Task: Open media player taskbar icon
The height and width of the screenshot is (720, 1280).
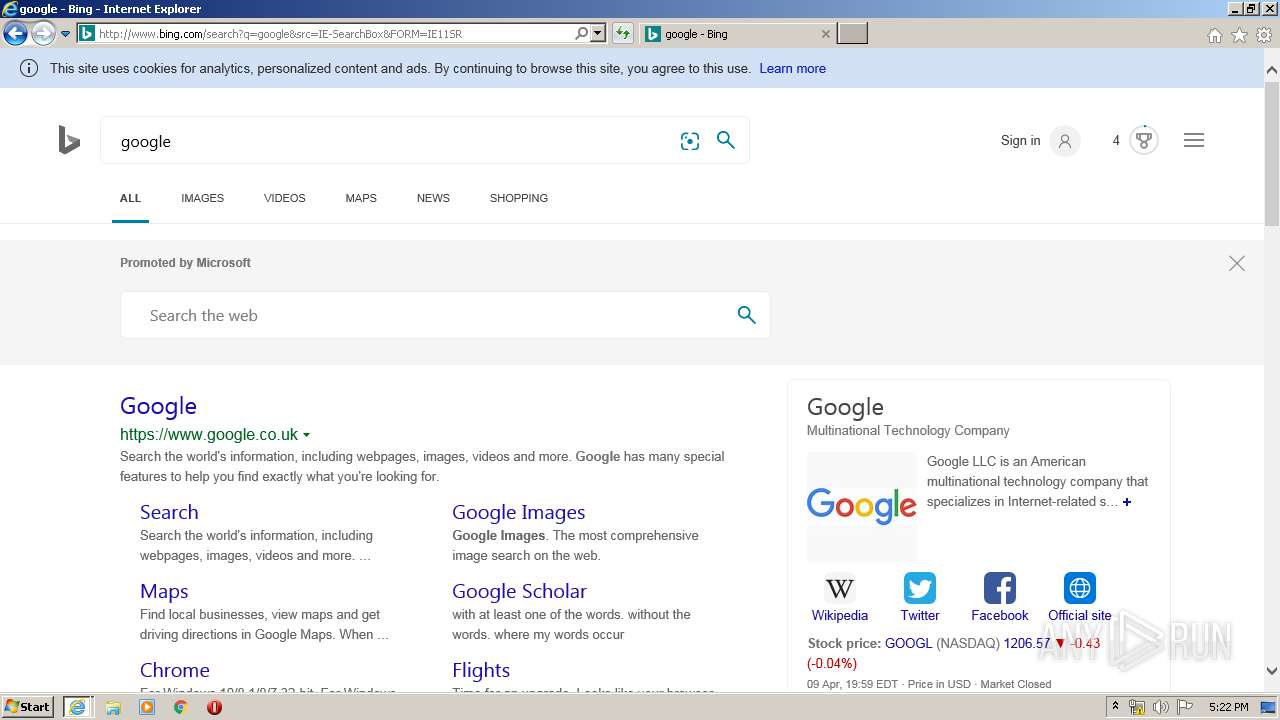Action: (x=147, y=707)
